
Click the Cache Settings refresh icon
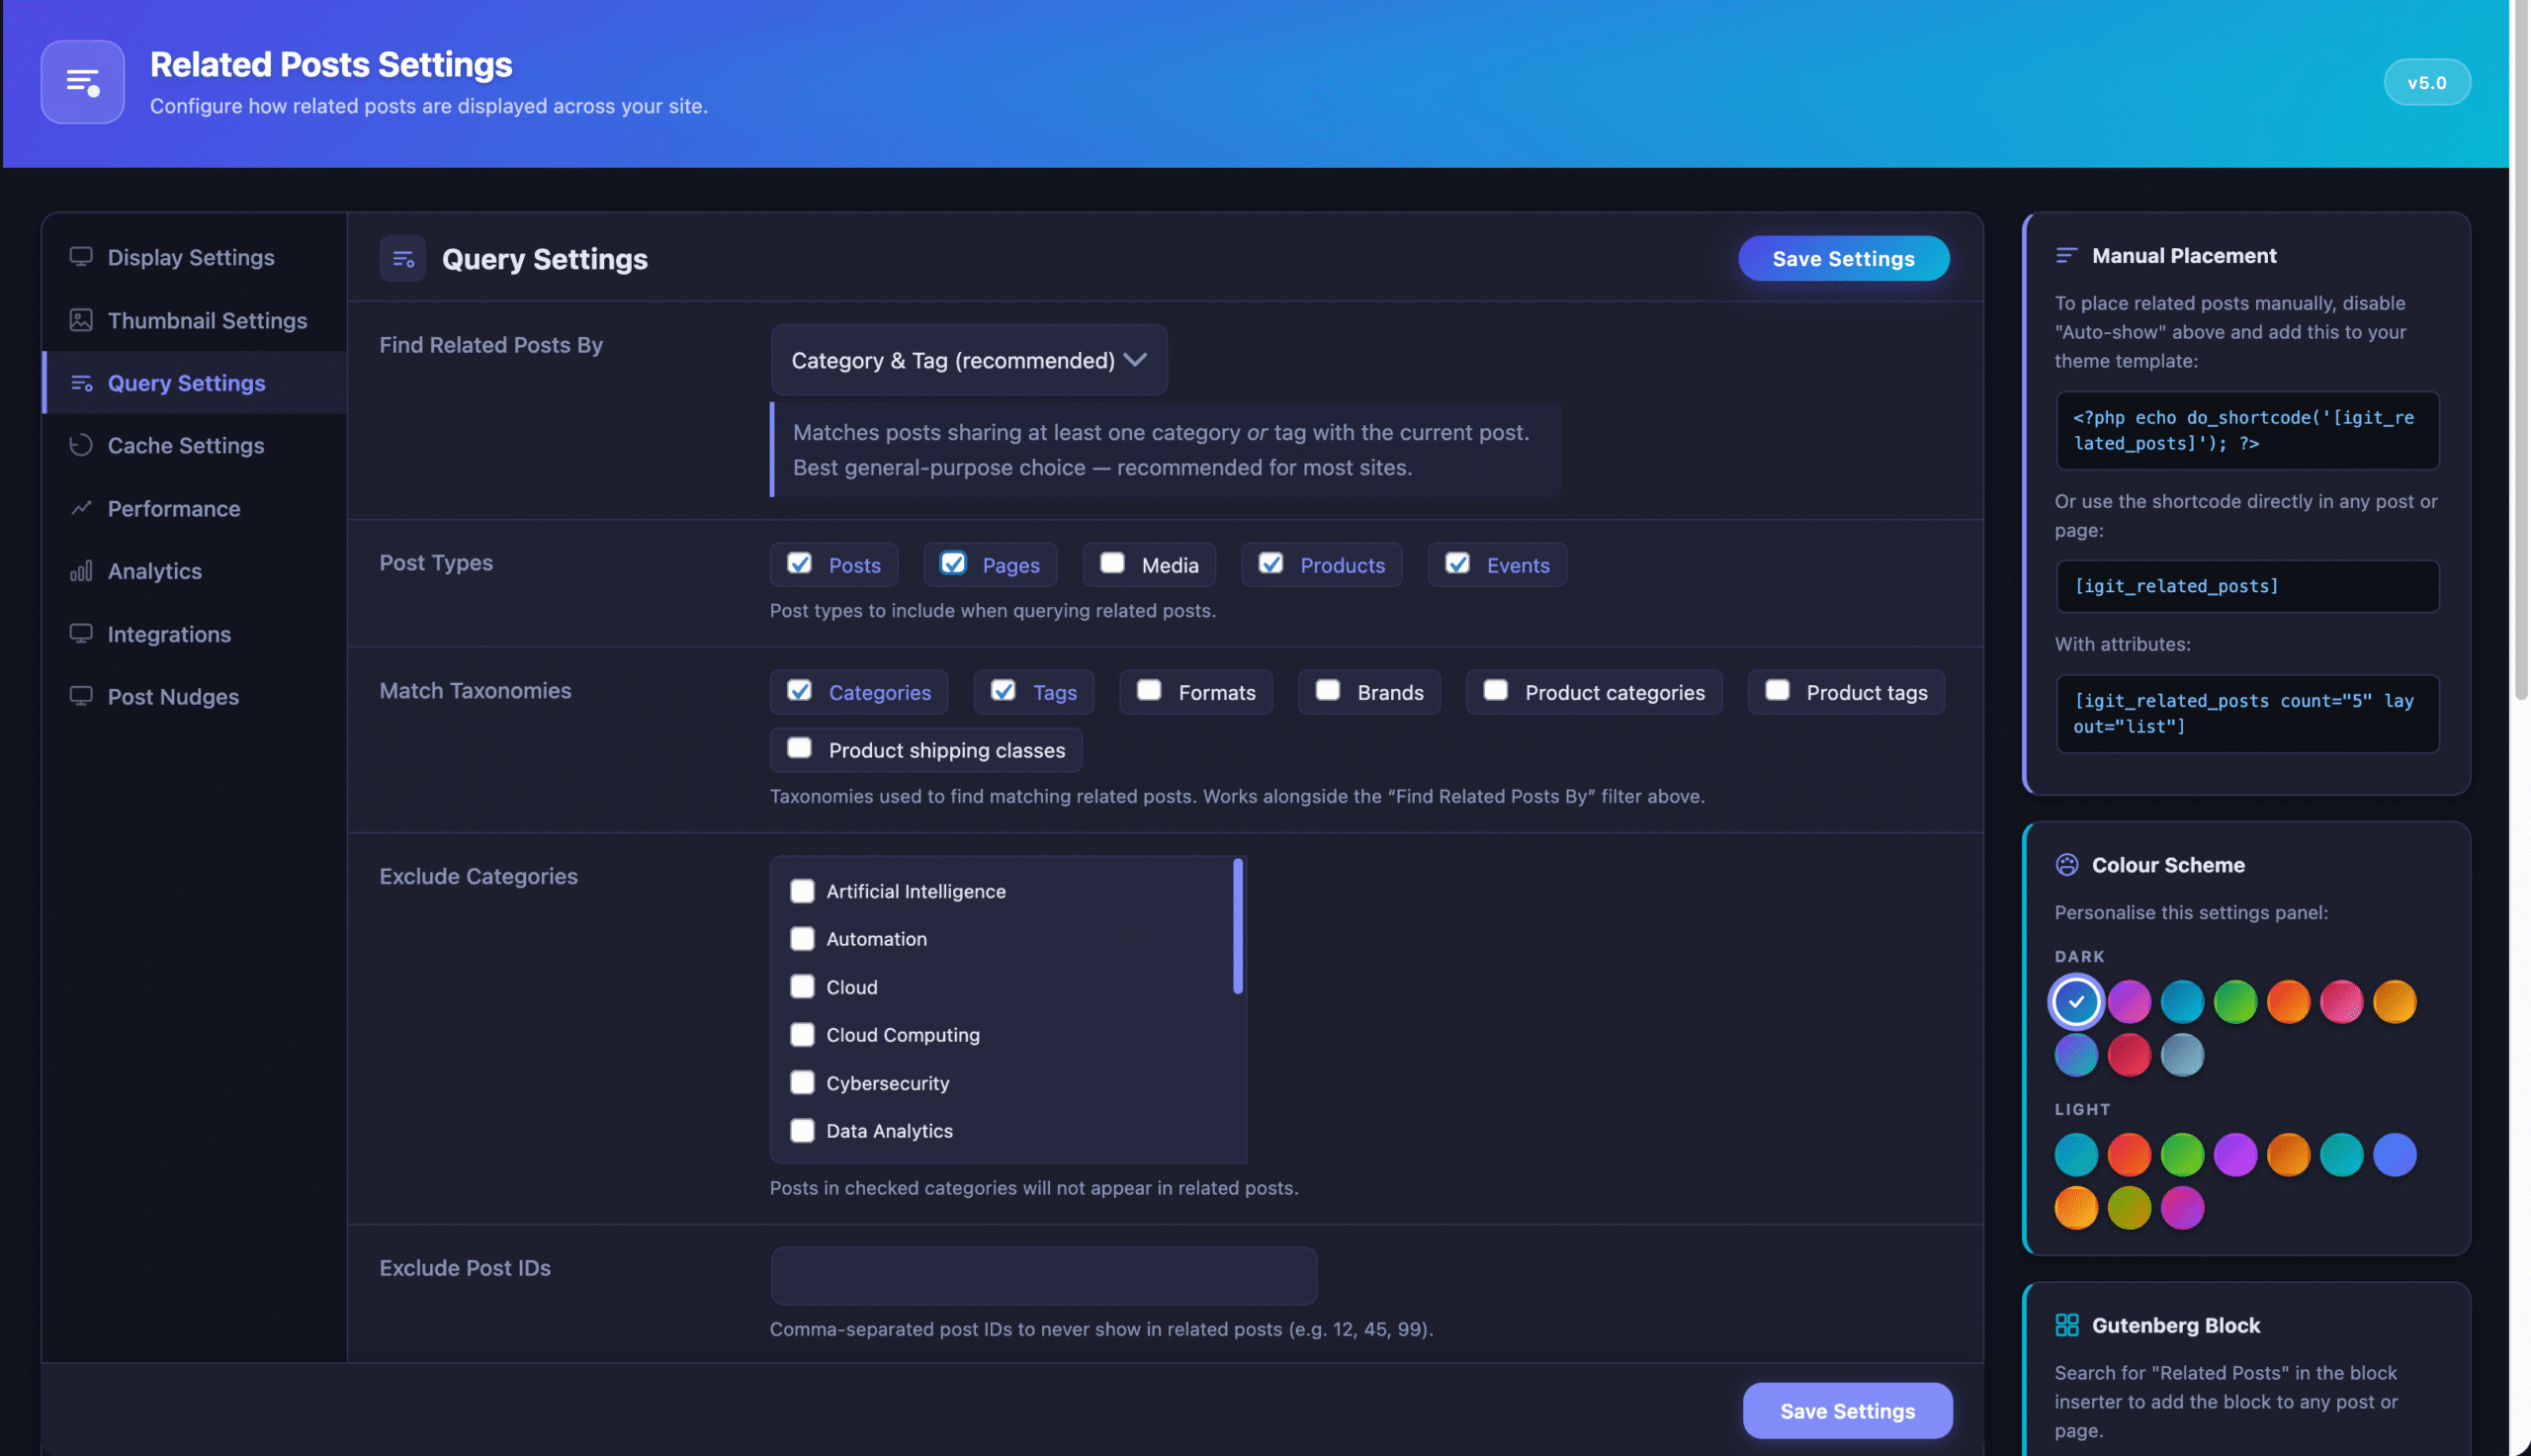(81, 445)
